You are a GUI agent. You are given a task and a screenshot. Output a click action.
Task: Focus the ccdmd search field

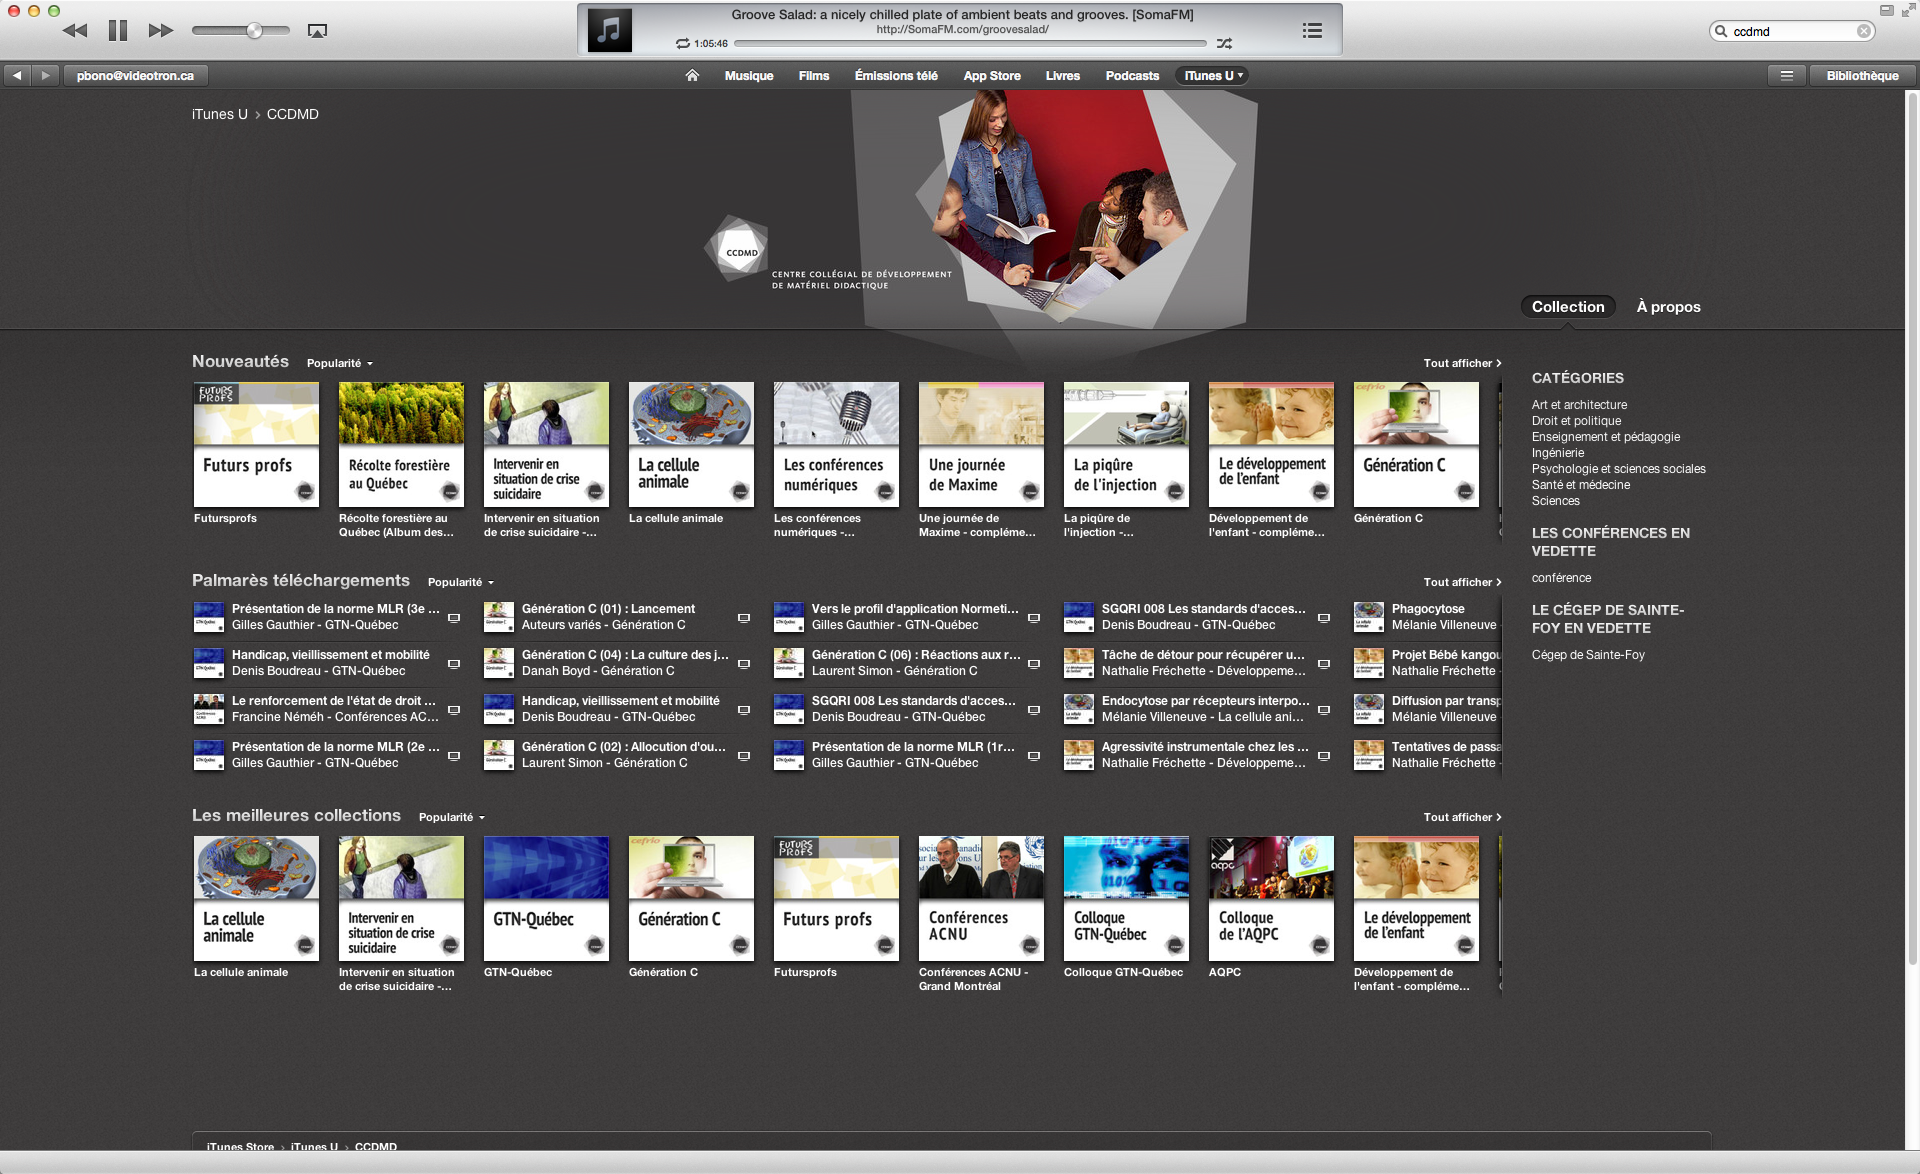(x=1791, y=31)
